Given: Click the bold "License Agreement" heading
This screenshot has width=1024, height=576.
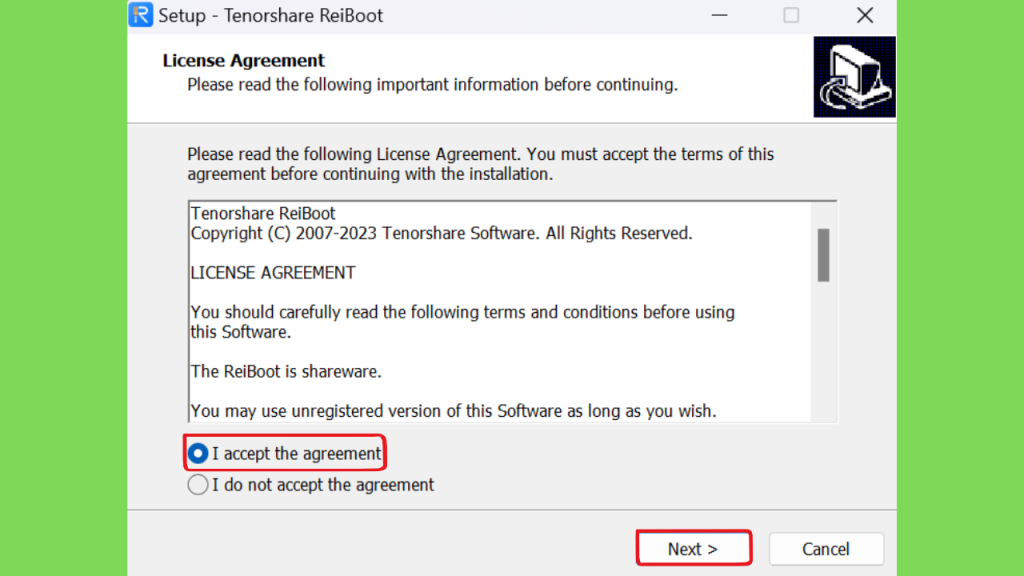Looking at the screenshot, I should [x=244, y=60].
